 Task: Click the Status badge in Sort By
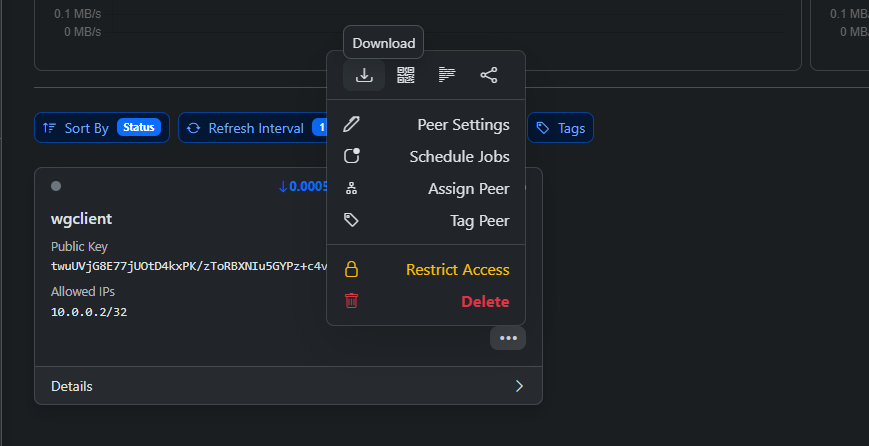click(139, 127)
